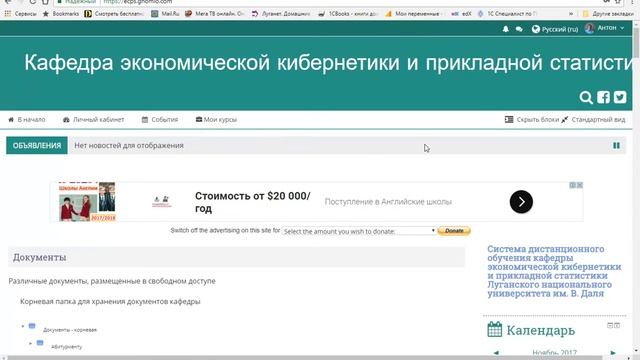This screenshot has height=360, width=640.
Task: Open the donation amount dropdown
Action: coord(359,231)
